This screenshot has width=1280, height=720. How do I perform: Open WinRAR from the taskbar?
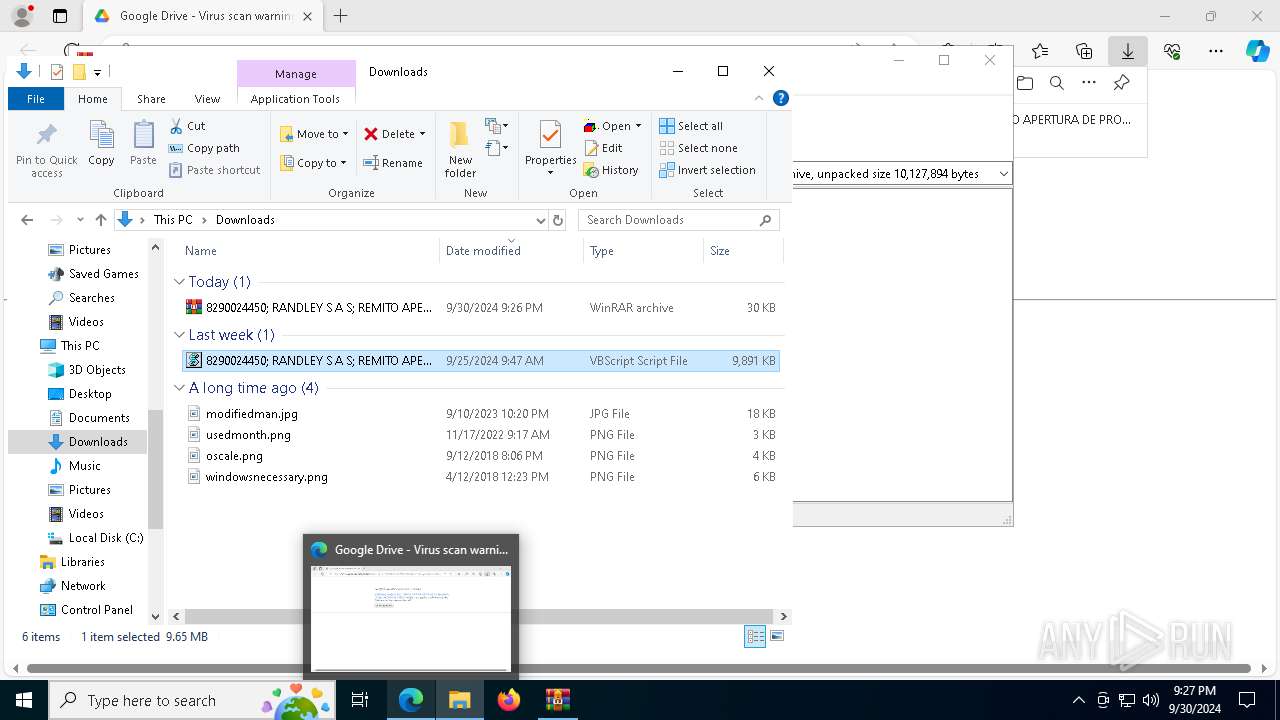tap(558, 700)
